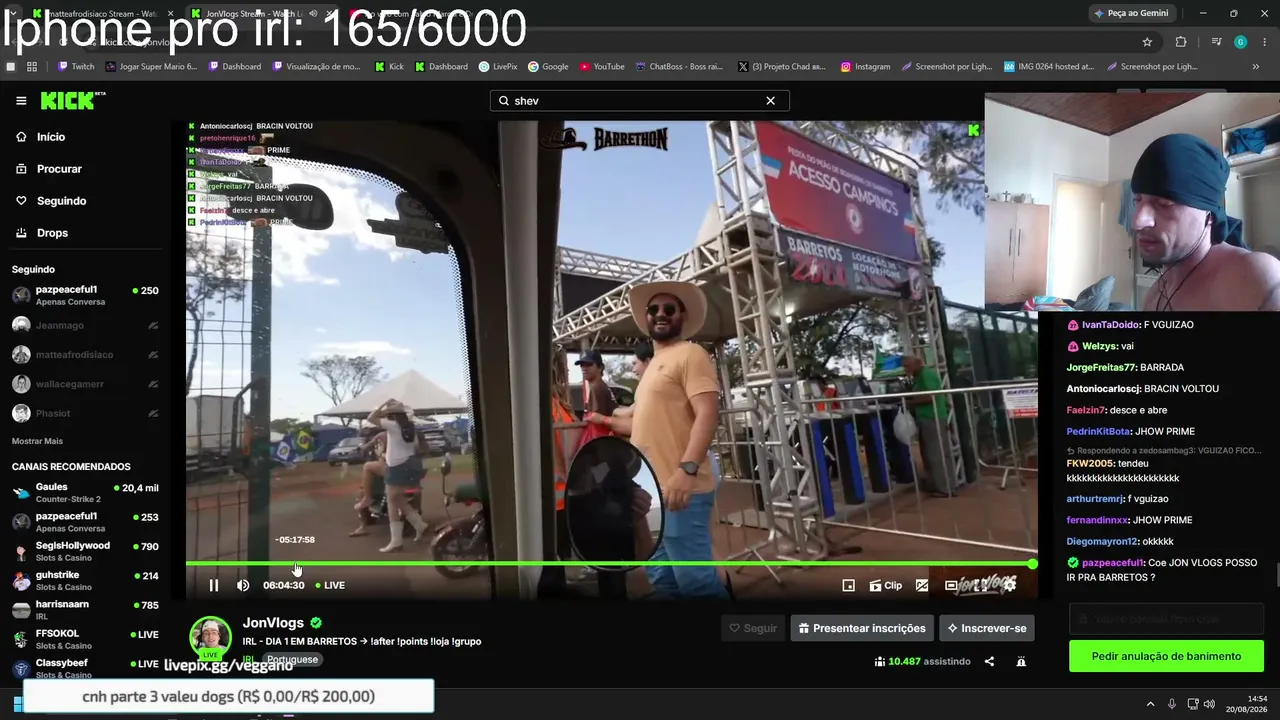Open the Kick hamburger menu
1280x720 pixels.
(x=21, y=101)
